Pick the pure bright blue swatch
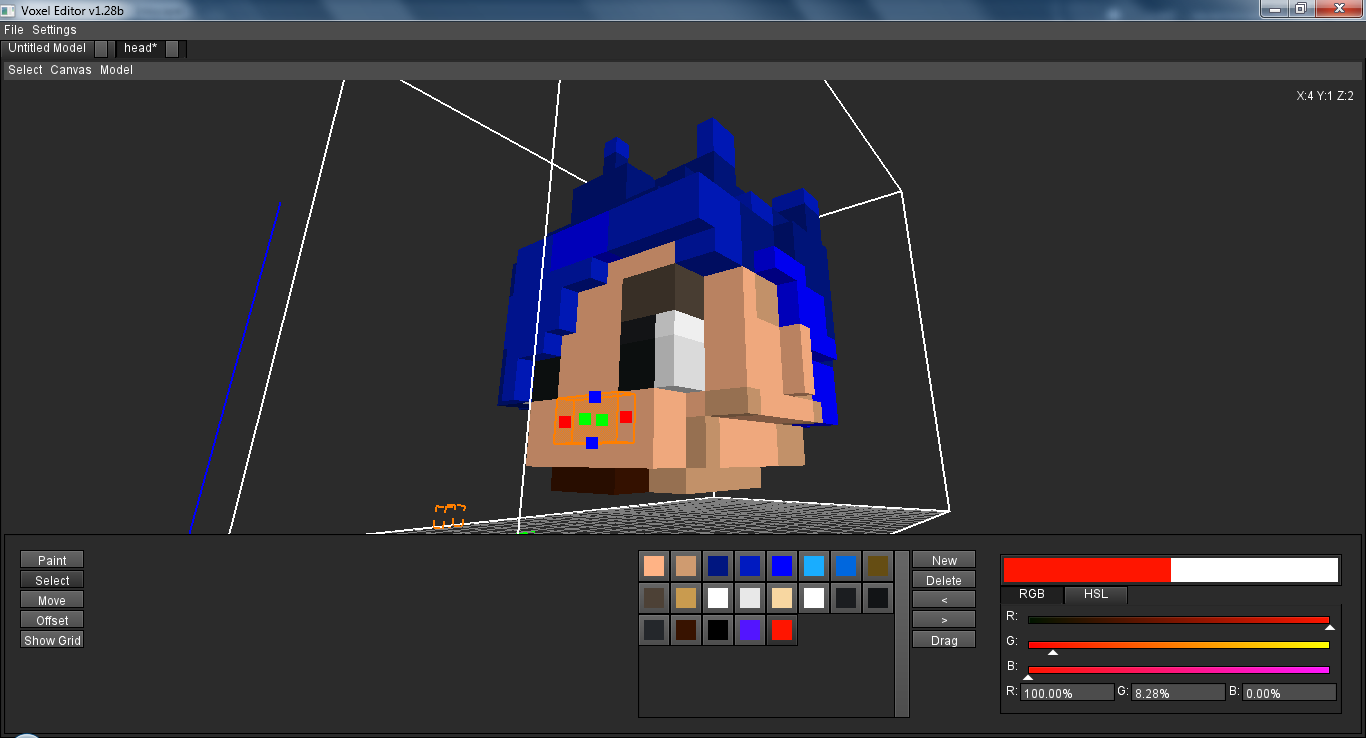This screenshot has height=738, width=1366. click(x=782, y=566)
